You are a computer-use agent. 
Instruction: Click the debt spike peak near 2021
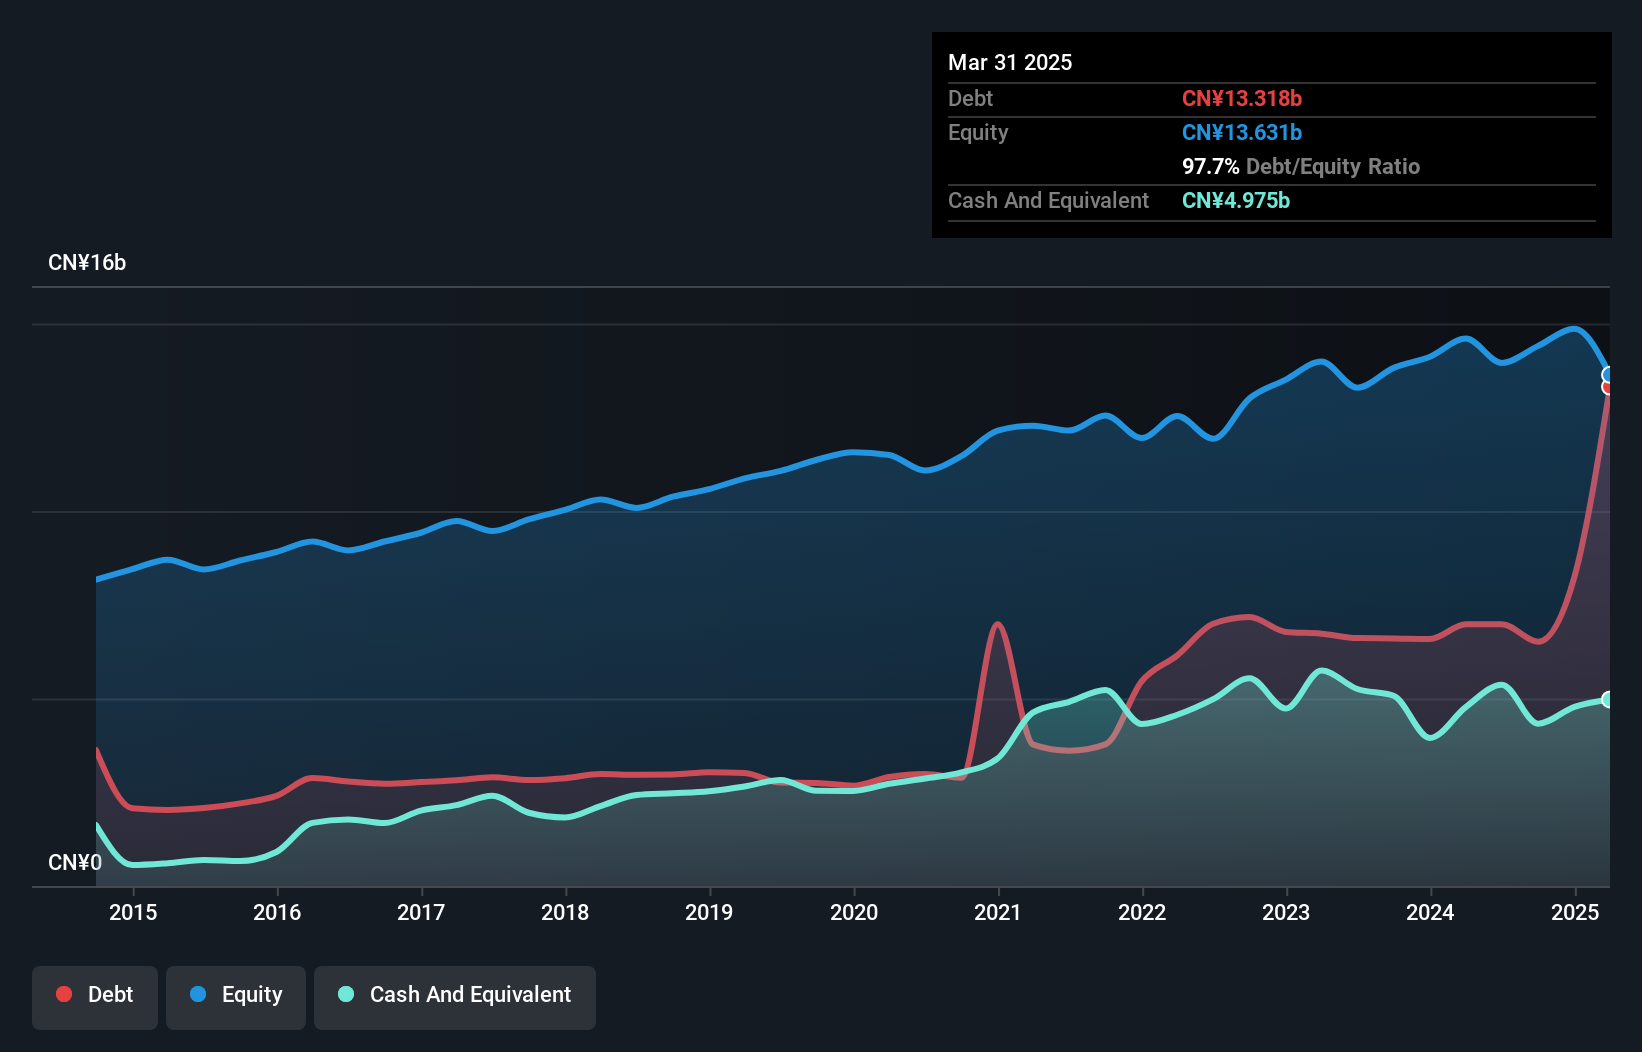click(x=997, y=625)
